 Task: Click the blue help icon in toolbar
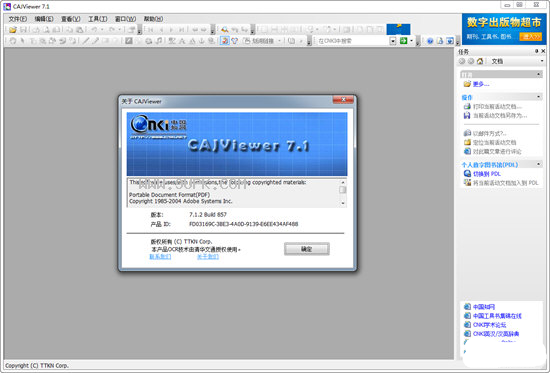click(430, 41)
